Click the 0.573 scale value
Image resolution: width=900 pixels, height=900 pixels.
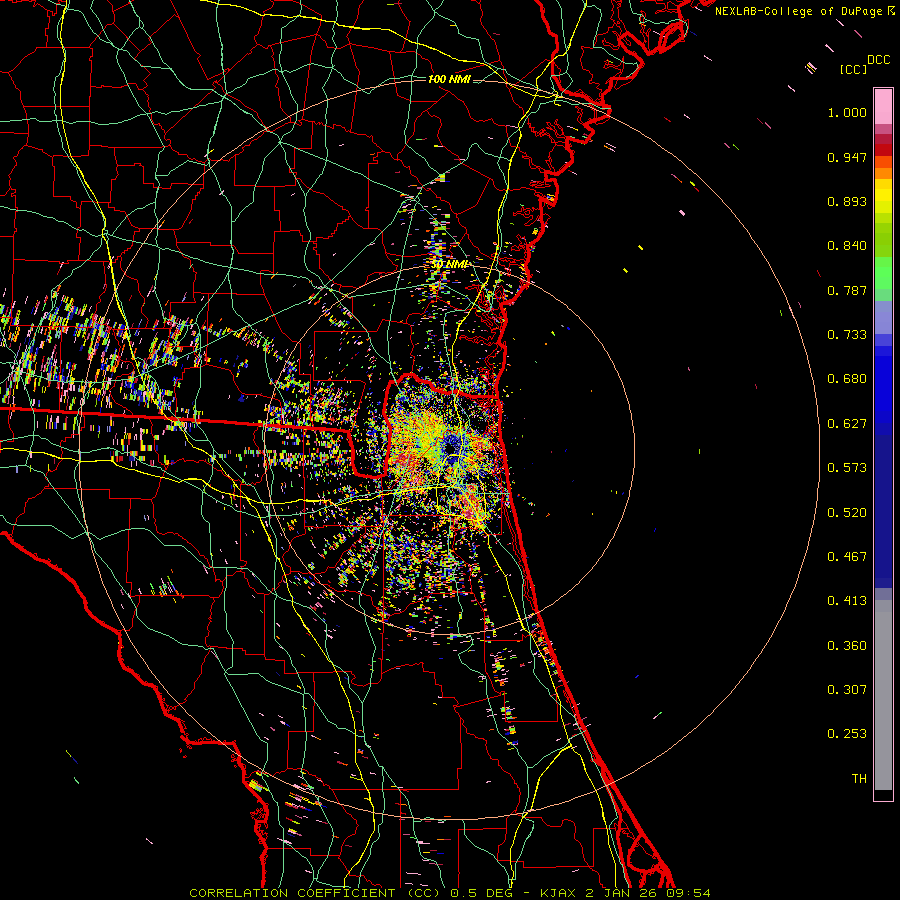tap(847, 468)
